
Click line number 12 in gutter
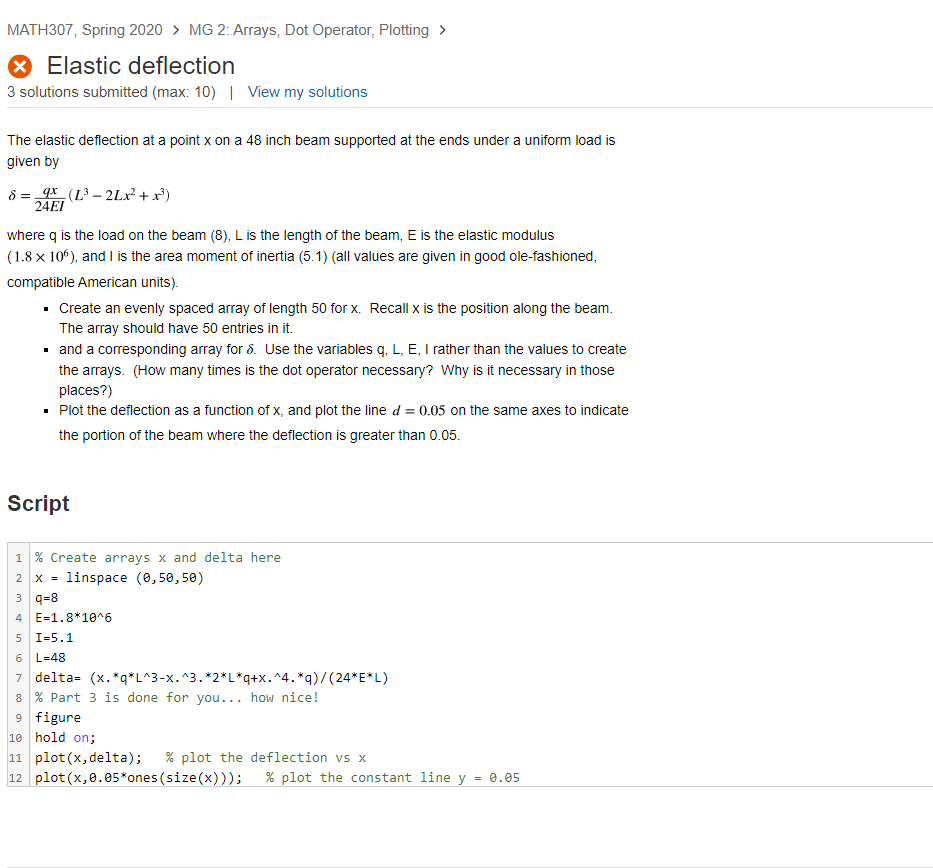pos(15,778)
